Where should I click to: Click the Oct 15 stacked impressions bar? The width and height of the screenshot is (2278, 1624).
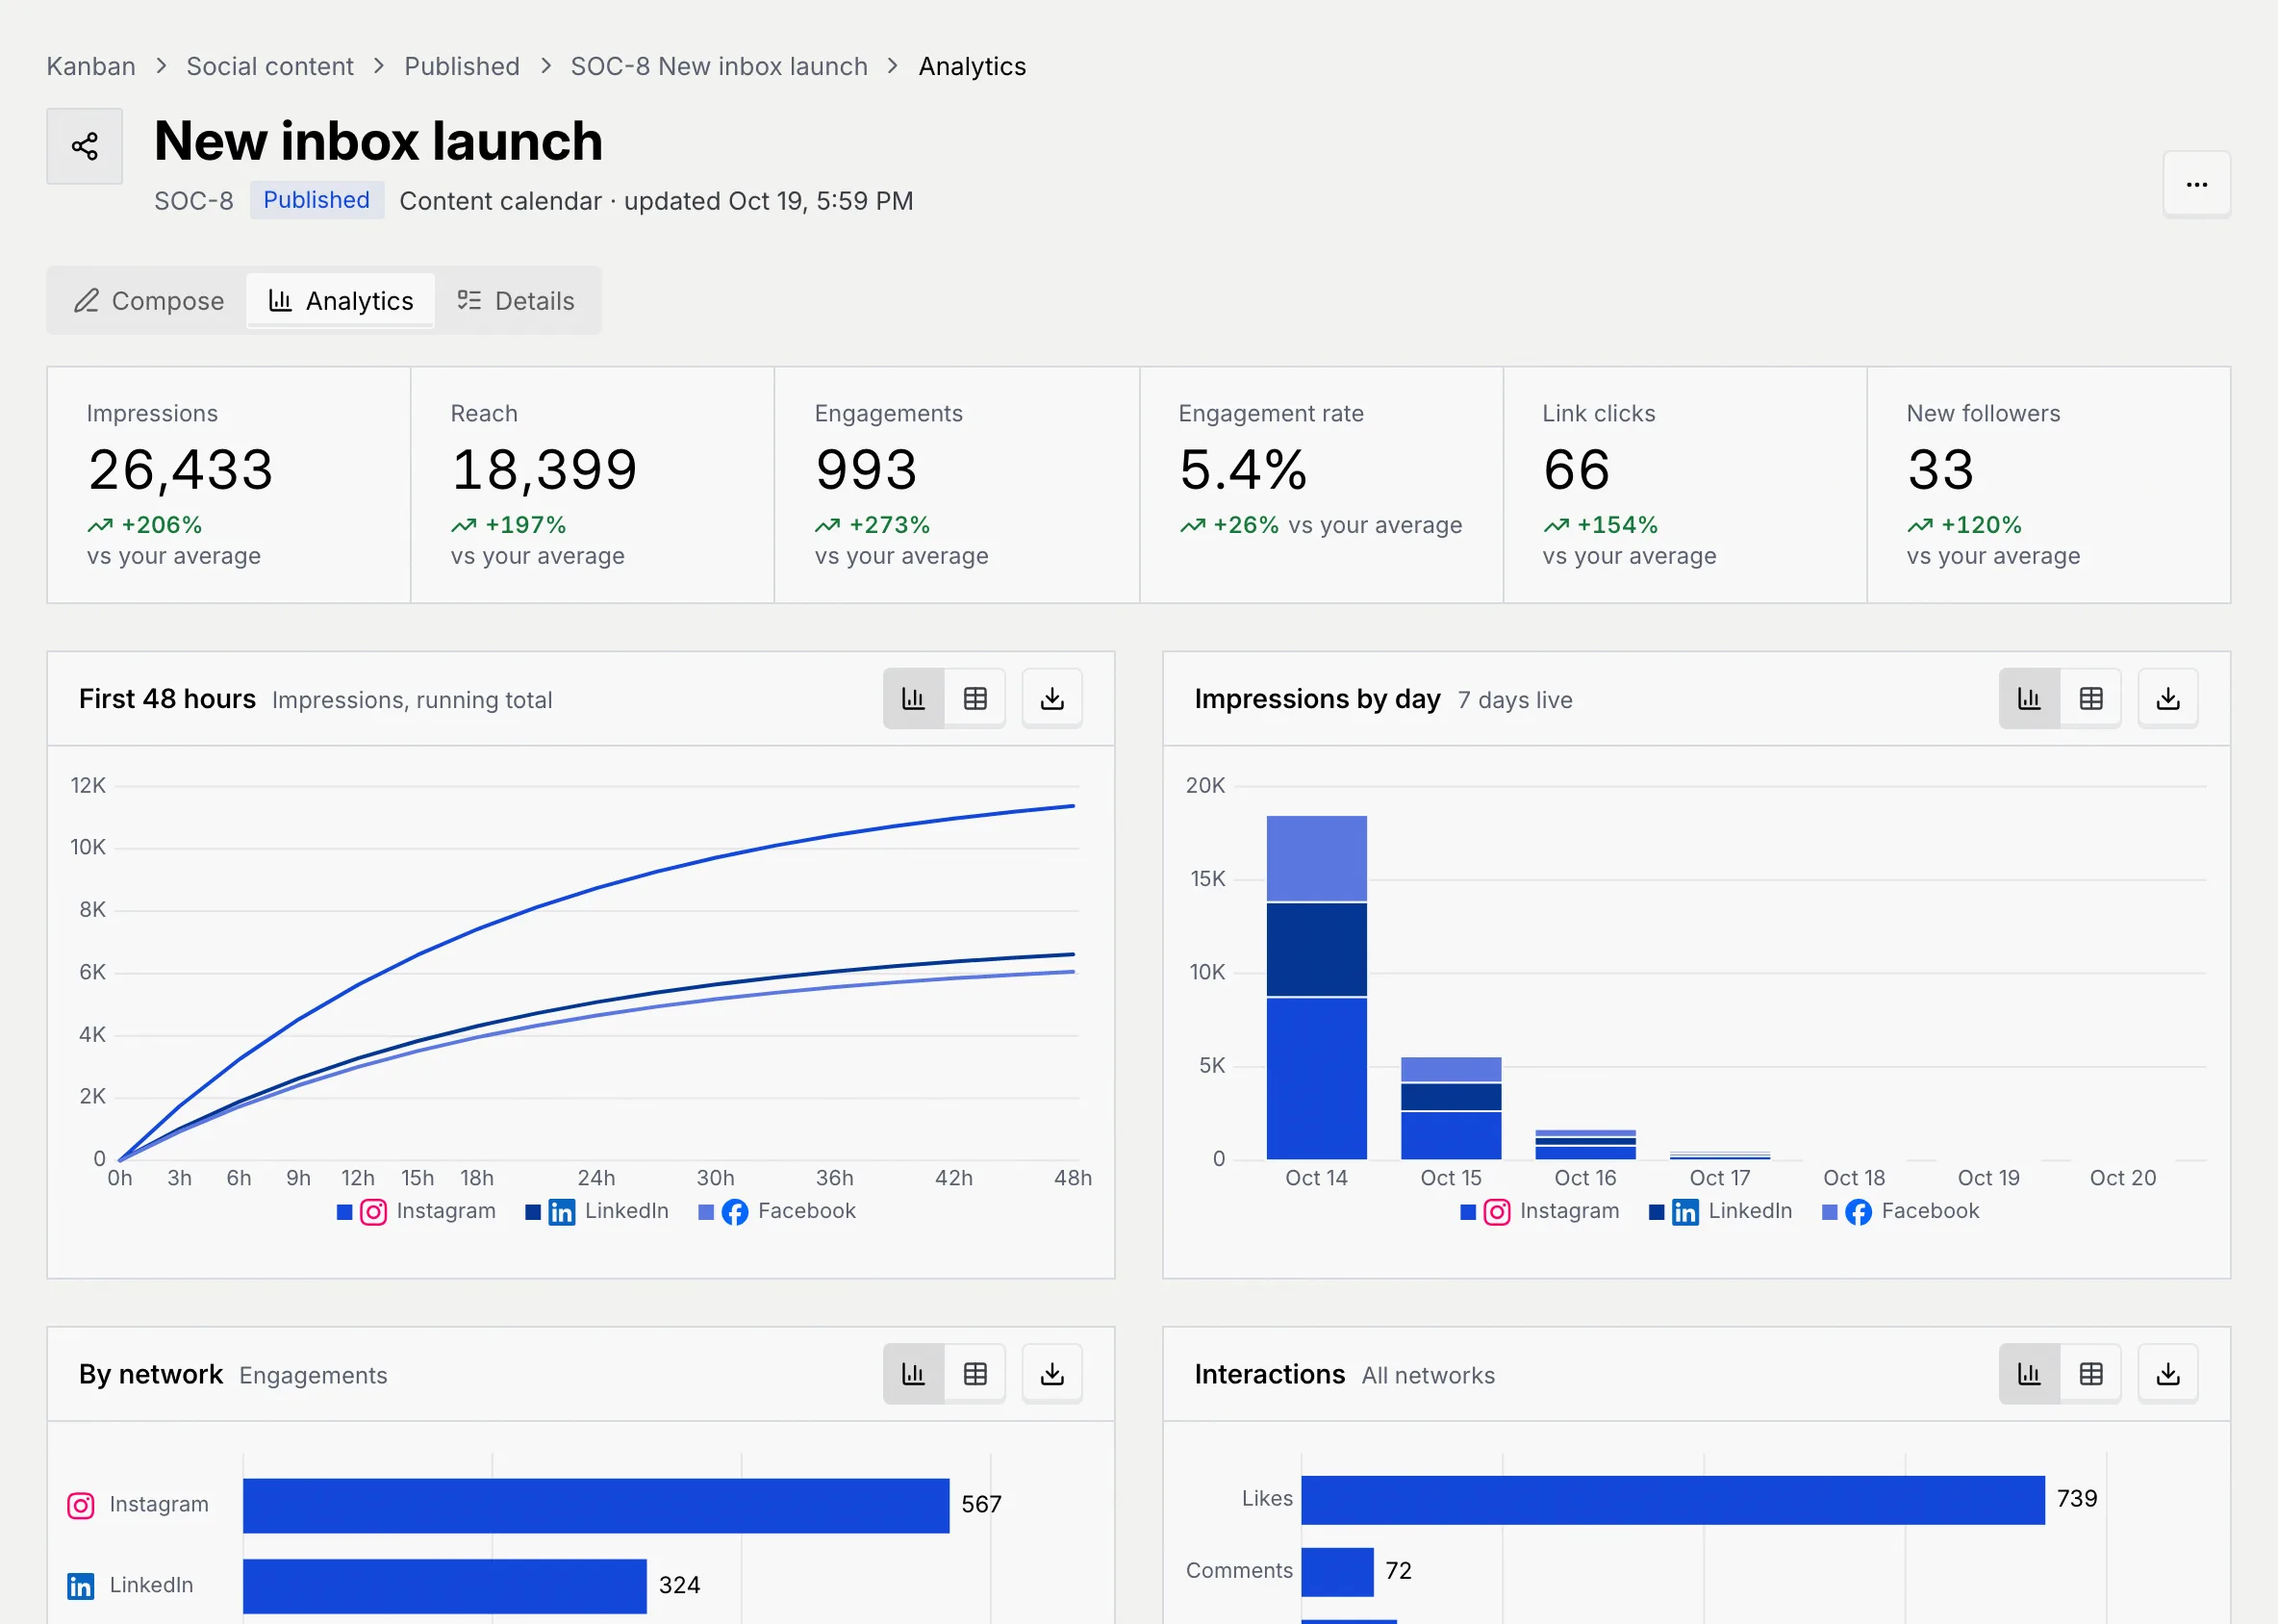[1451, 1108]
